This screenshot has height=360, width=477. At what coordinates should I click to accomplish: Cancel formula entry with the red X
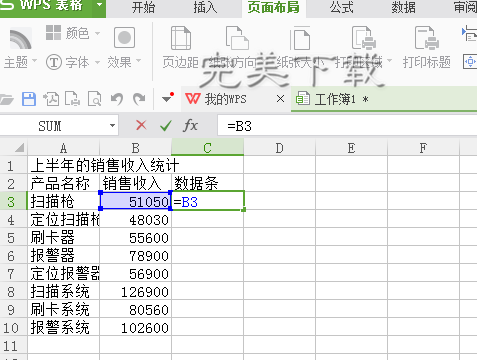point(141,125)
